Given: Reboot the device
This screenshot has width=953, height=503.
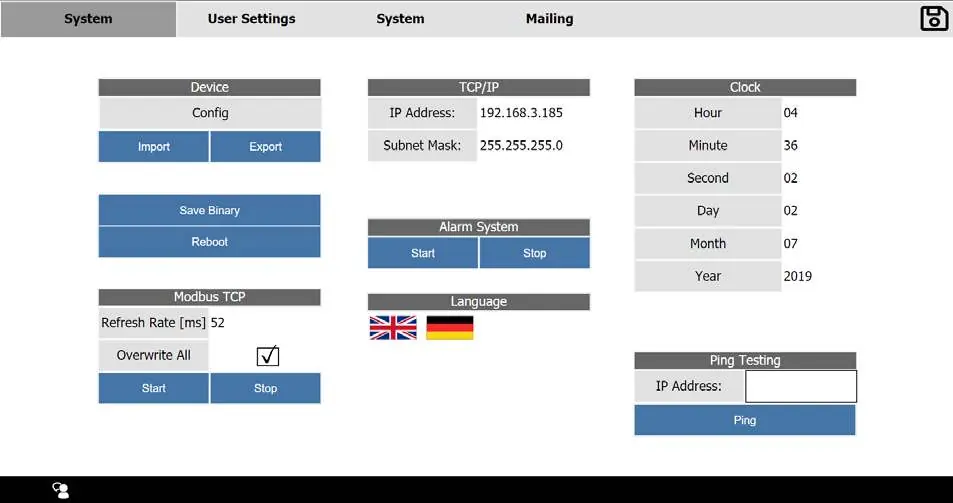Looking at the screenshot, I should (210, 242).
